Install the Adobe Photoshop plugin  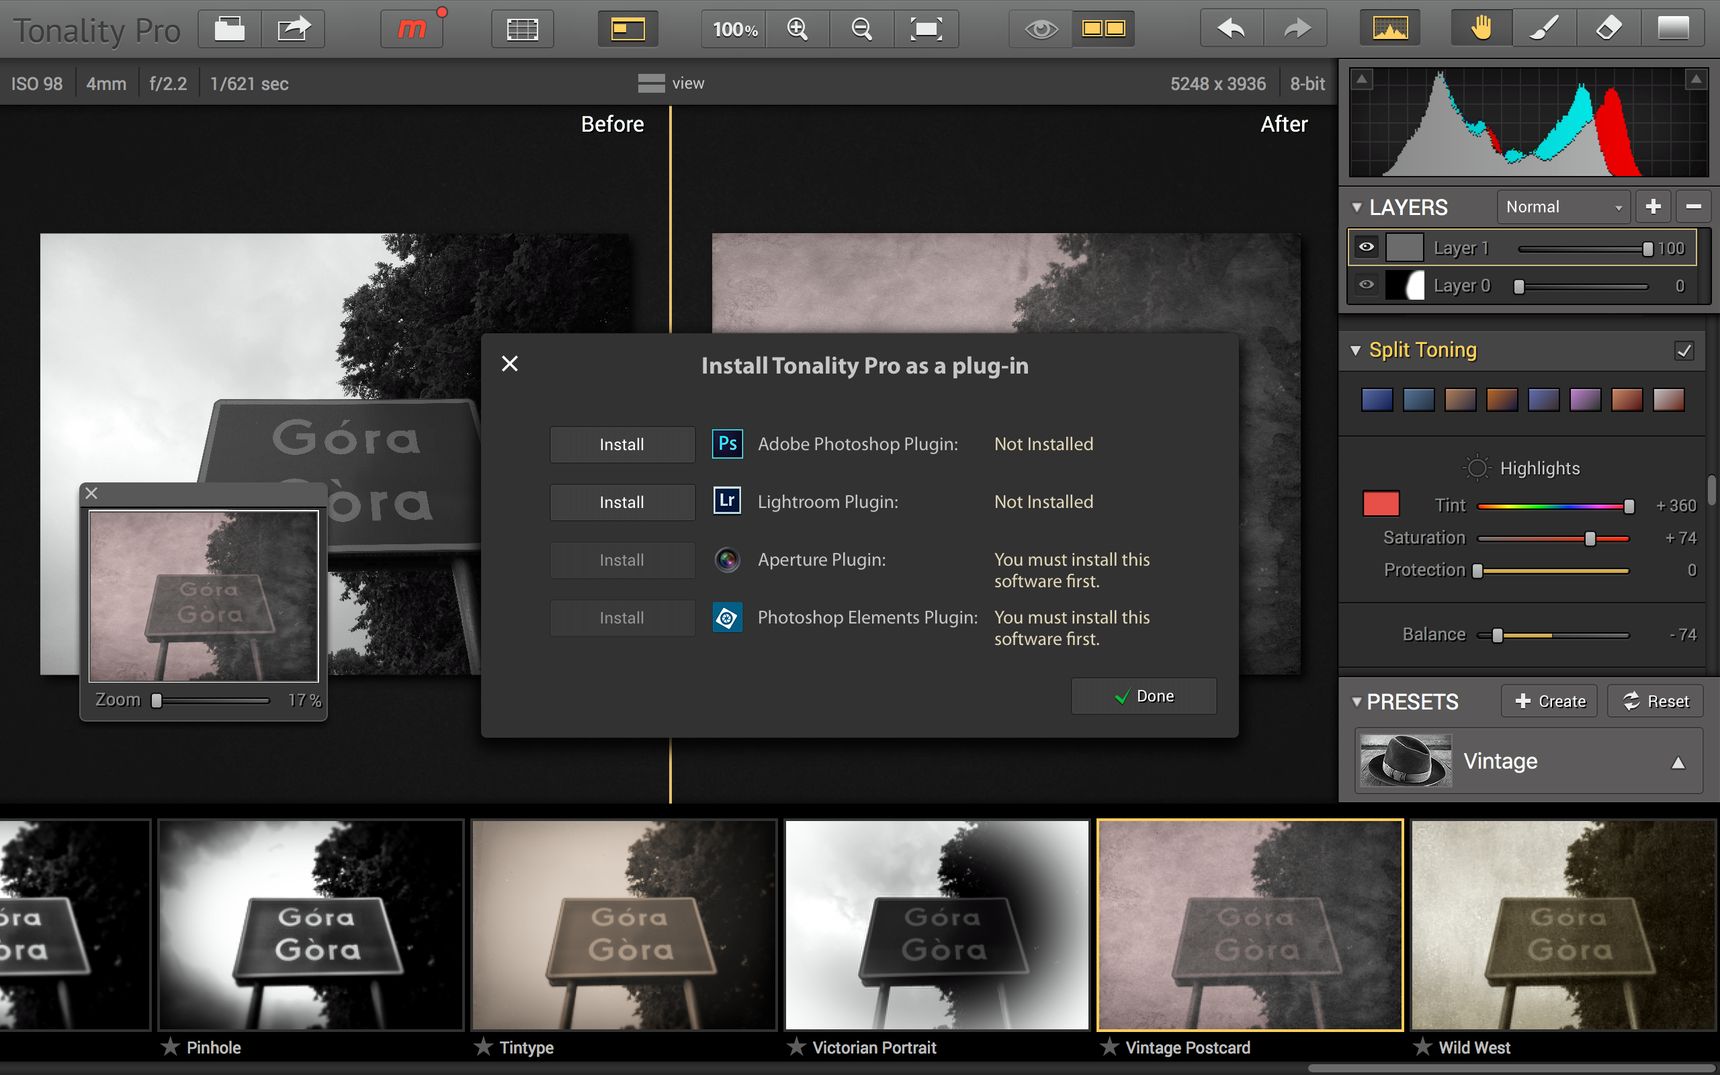(622, 444)
